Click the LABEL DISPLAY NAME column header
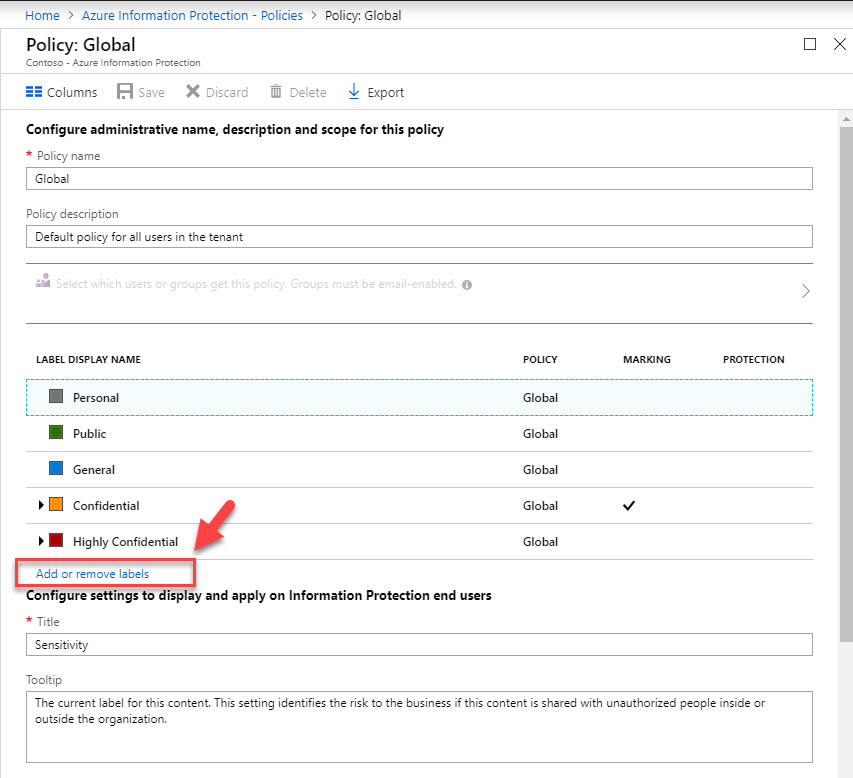 (x=88, y=360)
